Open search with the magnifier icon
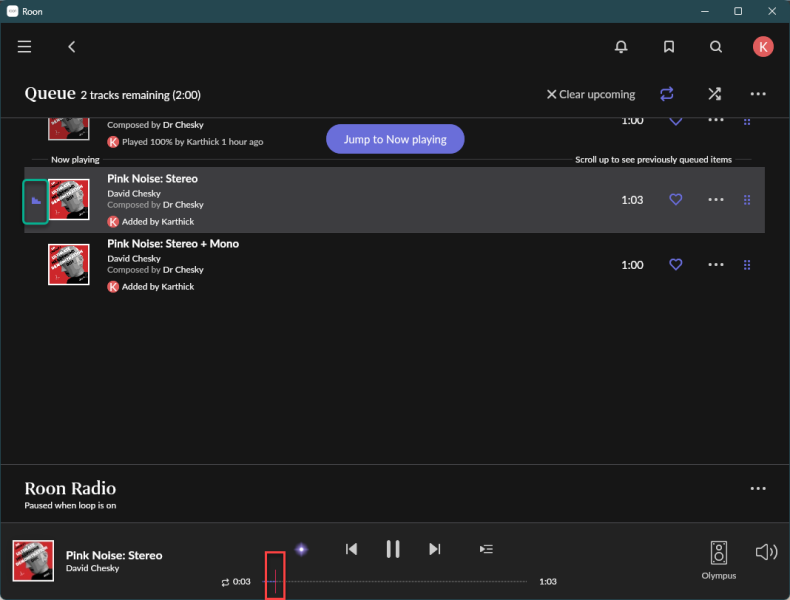Image resolution: width=790 pixels, height=600 pixels. 716,47
